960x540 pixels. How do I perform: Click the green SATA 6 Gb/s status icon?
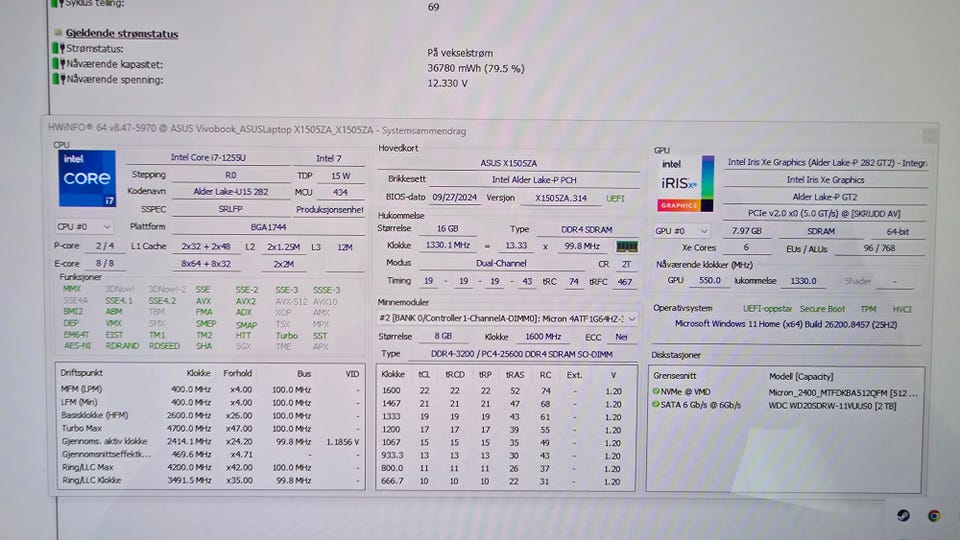pos(656,405)
